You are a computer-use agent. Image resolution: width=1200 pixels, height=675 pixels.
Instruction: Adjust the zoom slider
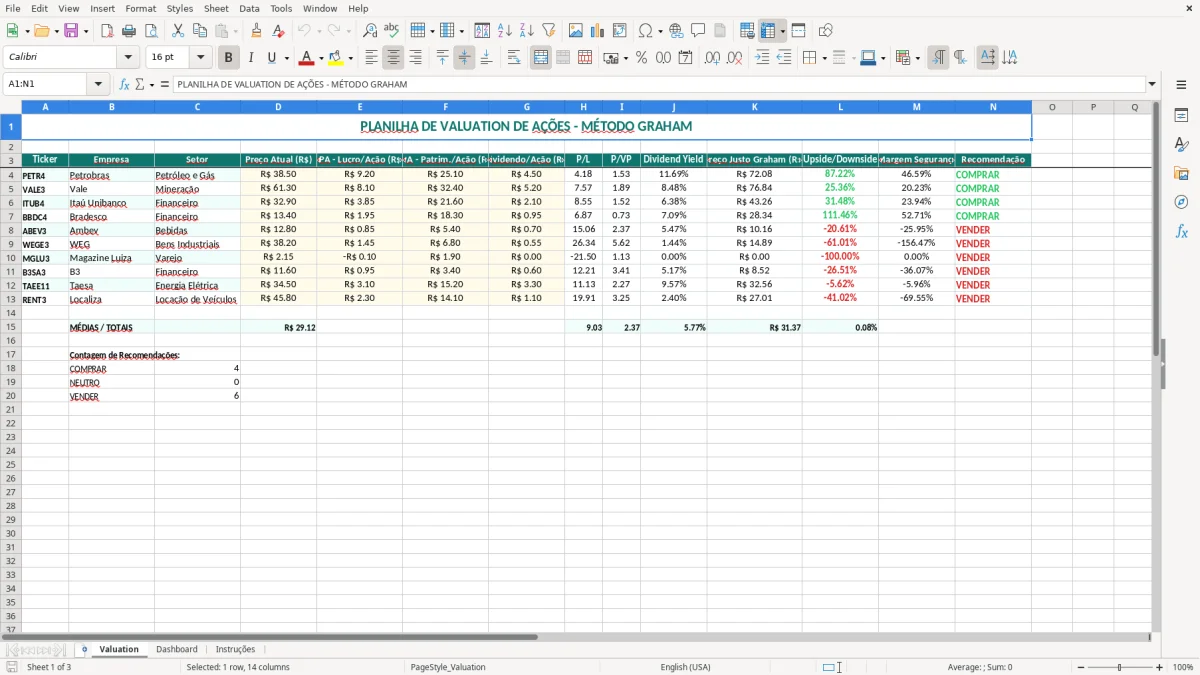(x=1119, y=667)
